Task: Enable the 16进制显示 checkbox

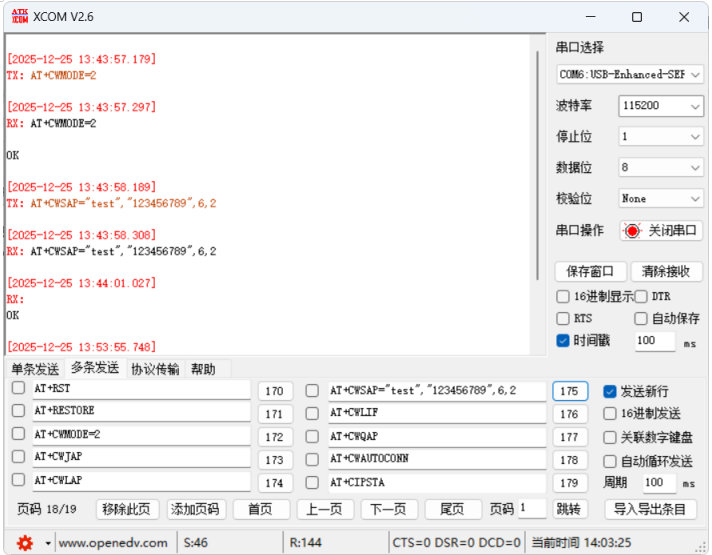Action: [563, 297]
